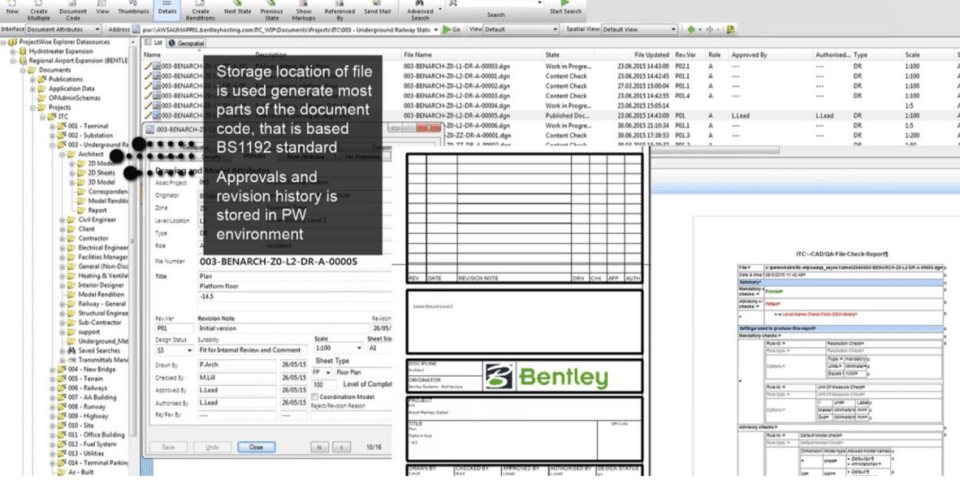
Task: Select the Details view button
Action: point(167,8)
